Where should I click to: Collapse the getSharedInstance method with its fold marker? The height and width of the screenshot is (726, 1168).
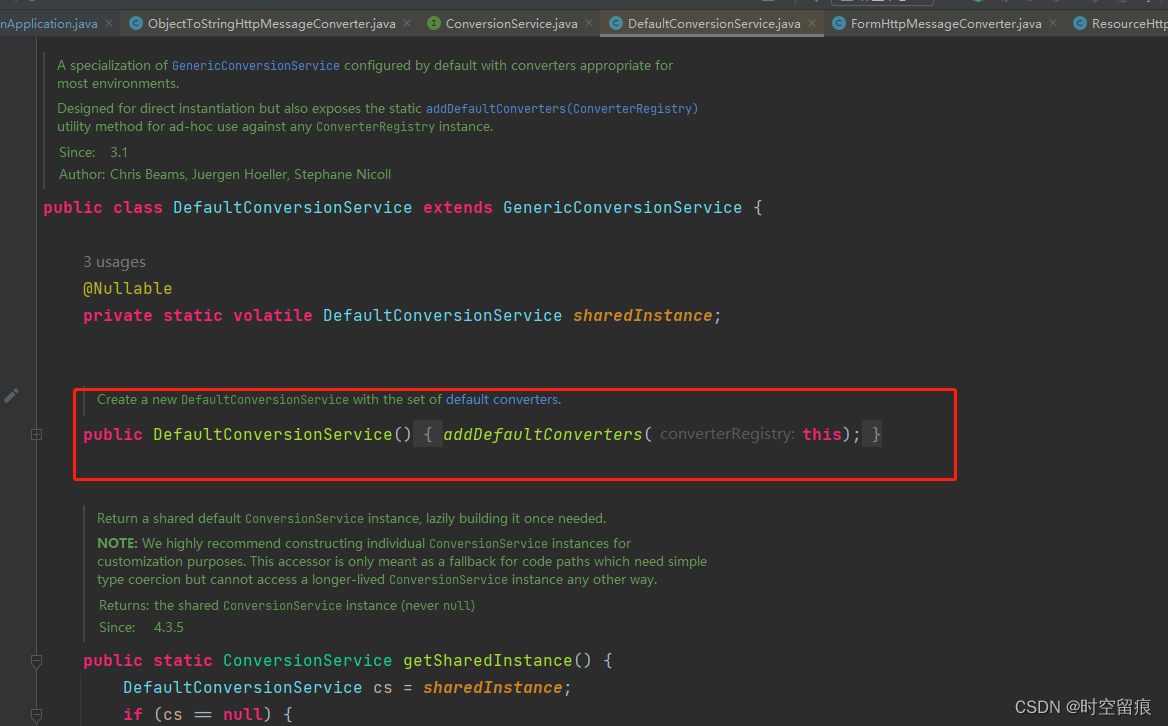pos(37,661)
